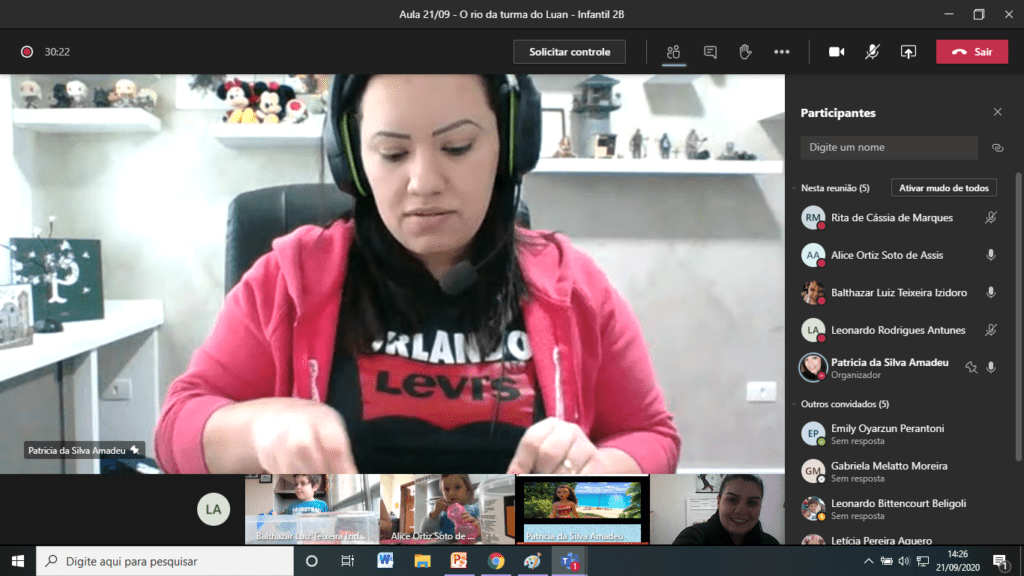The height and width of the screenshot is (576, 1024).
Task: Open the more actions ellipsis menu
Action: pyautogui.click(x=782, y=52)
